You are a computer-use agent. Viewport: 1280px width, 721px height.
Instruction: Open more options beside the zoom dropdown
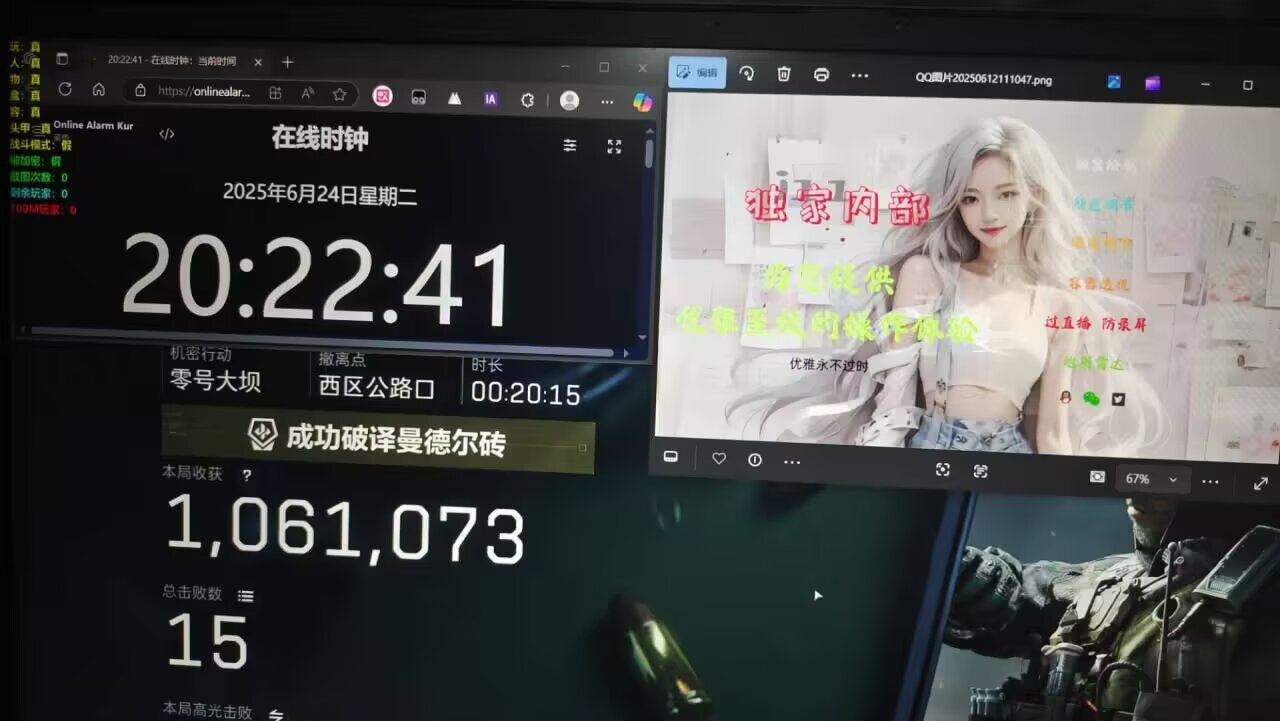[1211, 481]
